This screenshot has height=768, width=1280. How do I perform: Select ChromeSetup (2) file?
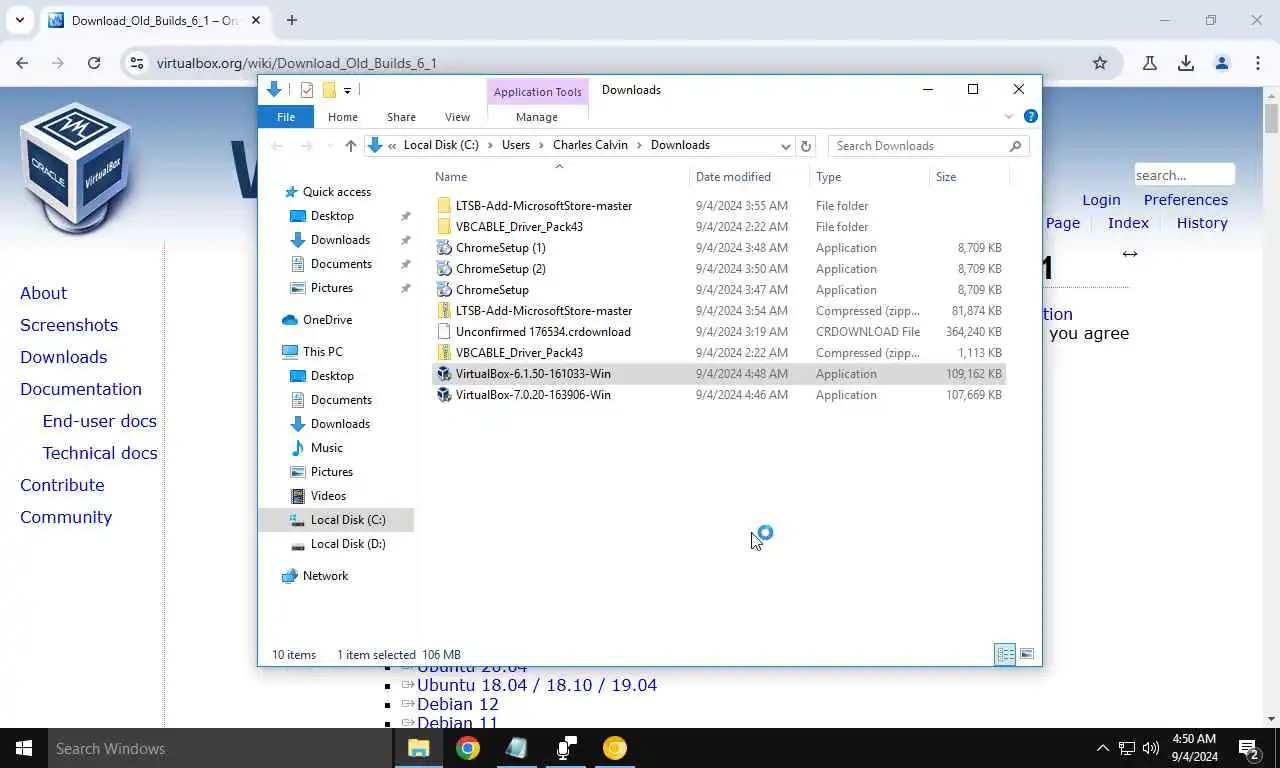[x=719, y=269]
